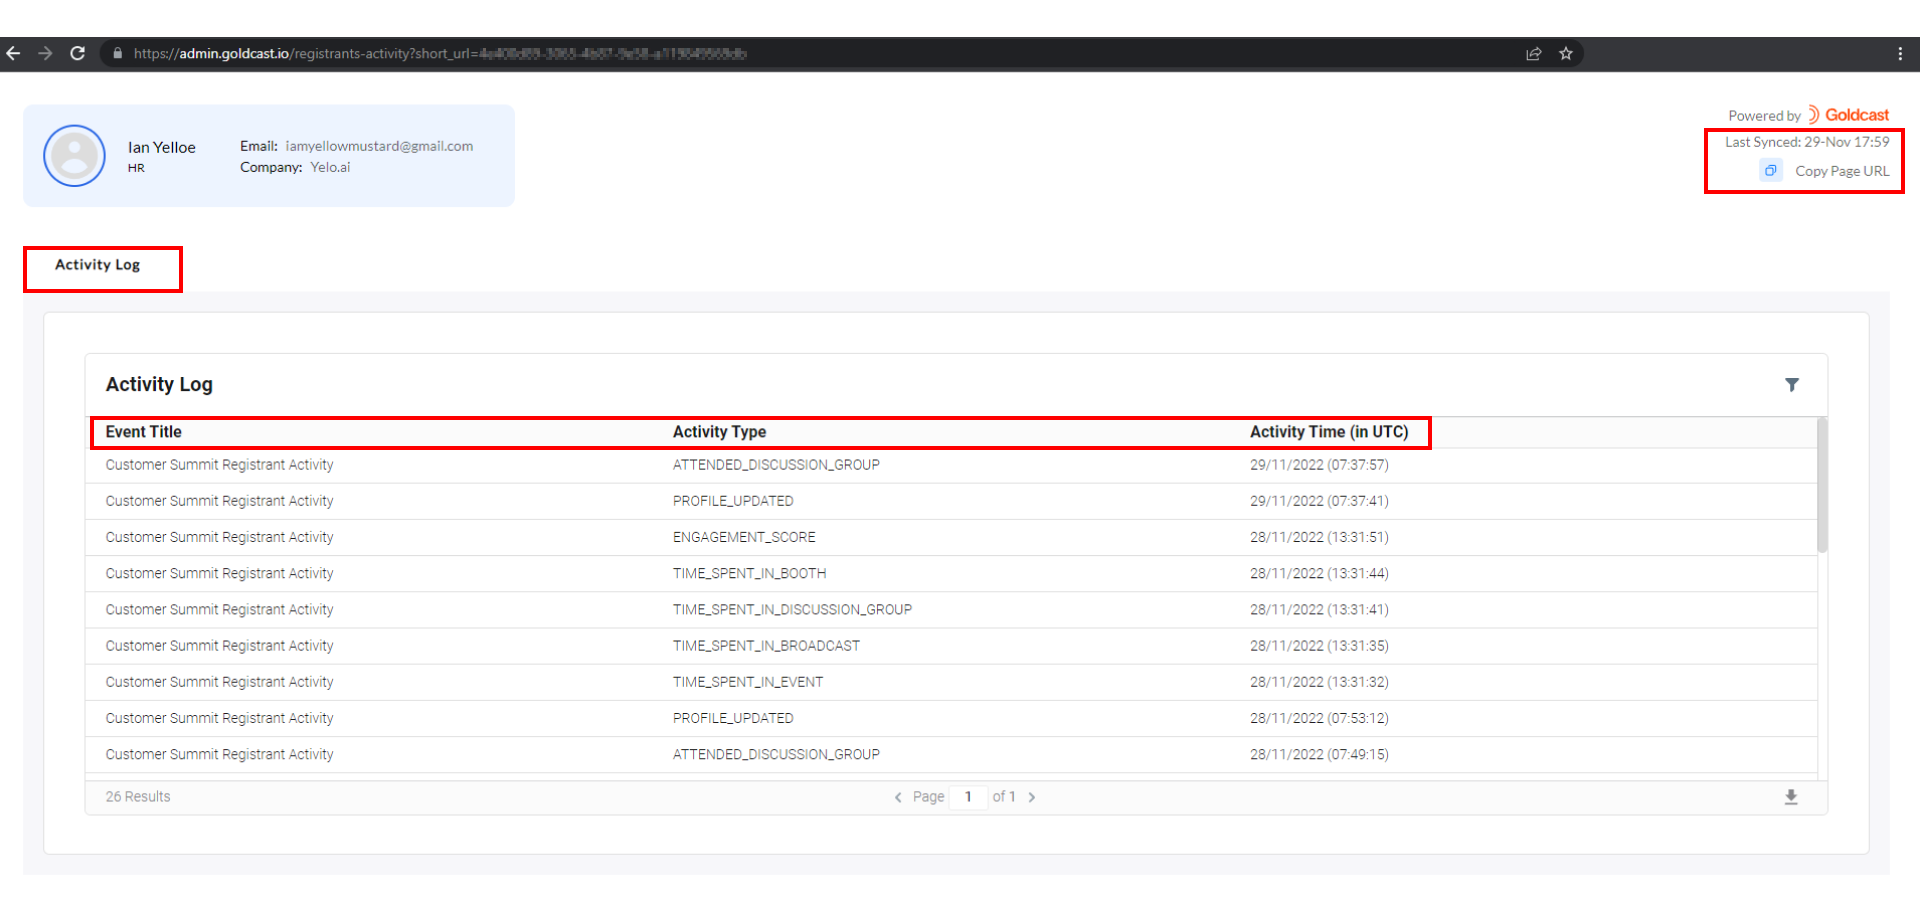Click email iamyellowmustard@gmail.com
Viewport: 1920px width, 921px height.
379,146
